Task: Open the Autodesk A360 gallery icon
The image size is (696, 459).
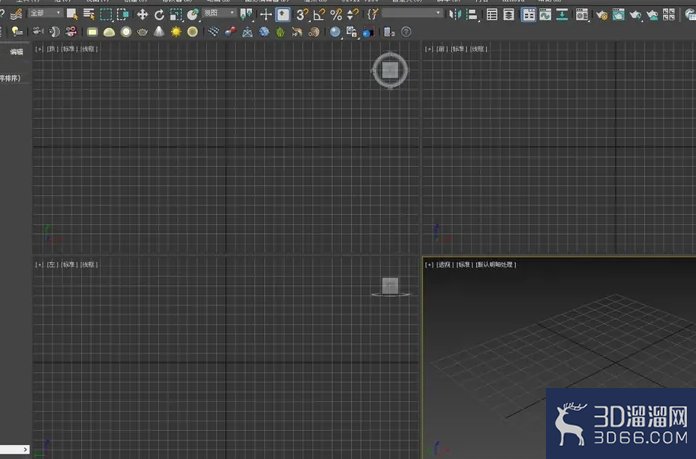Action: click(668, 15)
